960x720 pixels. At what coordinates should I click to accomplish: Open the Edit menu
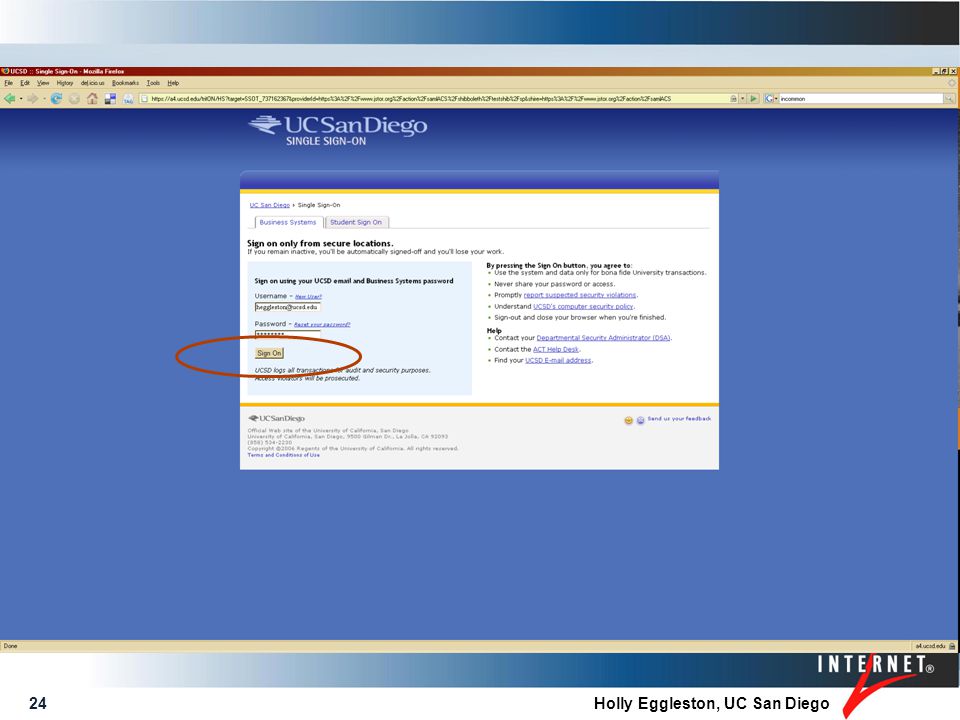(x=25, y=83)
